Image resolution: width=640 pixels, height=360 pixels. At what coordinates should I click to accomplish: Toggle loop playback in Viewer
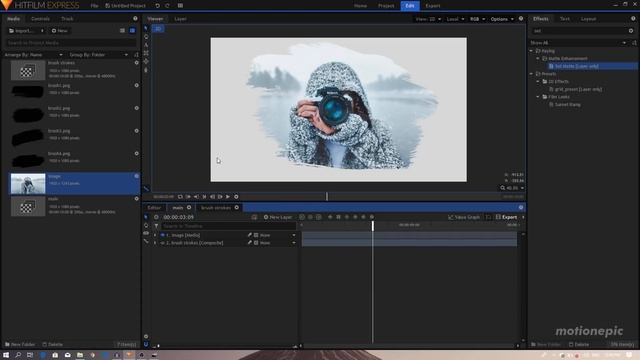click(180, 197)
